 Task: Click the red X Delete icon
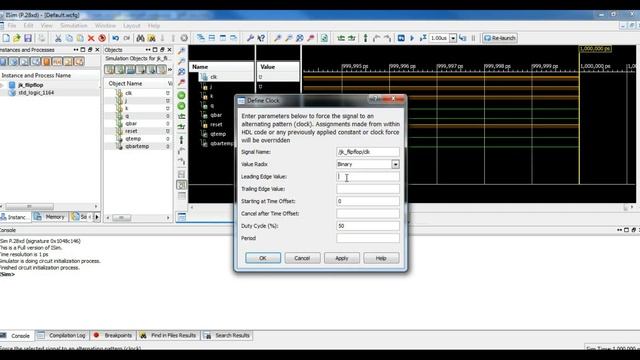91,38
